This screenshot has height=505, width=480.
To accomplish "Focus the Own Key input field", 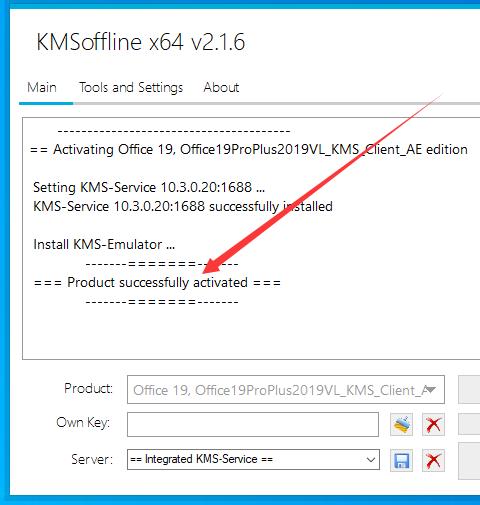I will click(253, 424).
